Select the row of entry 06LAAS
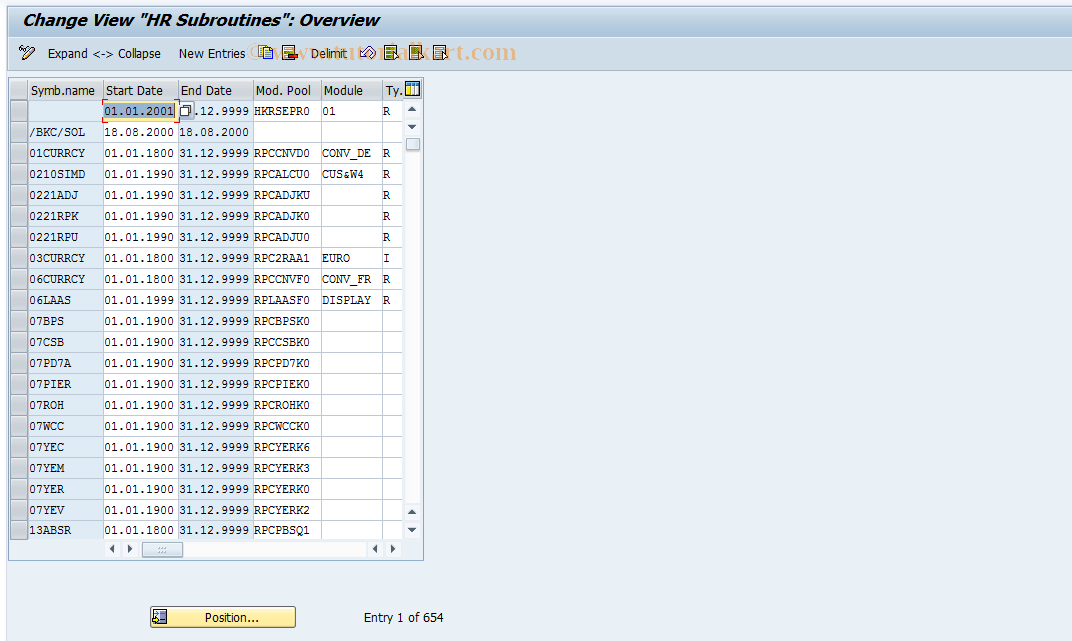 pyautogui.click(x=19, y=300)
